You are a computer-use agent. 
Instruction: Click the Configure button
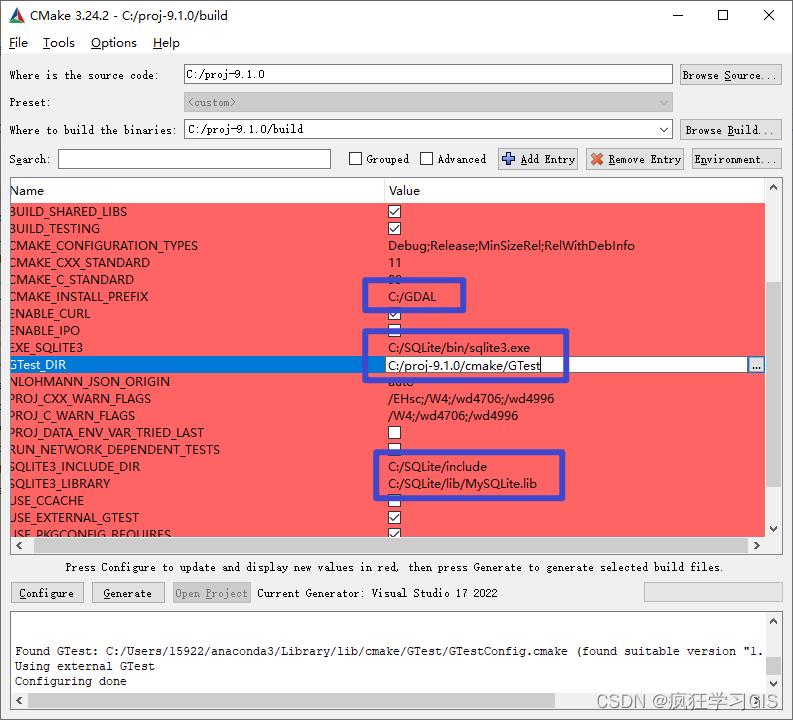(47, 593)
